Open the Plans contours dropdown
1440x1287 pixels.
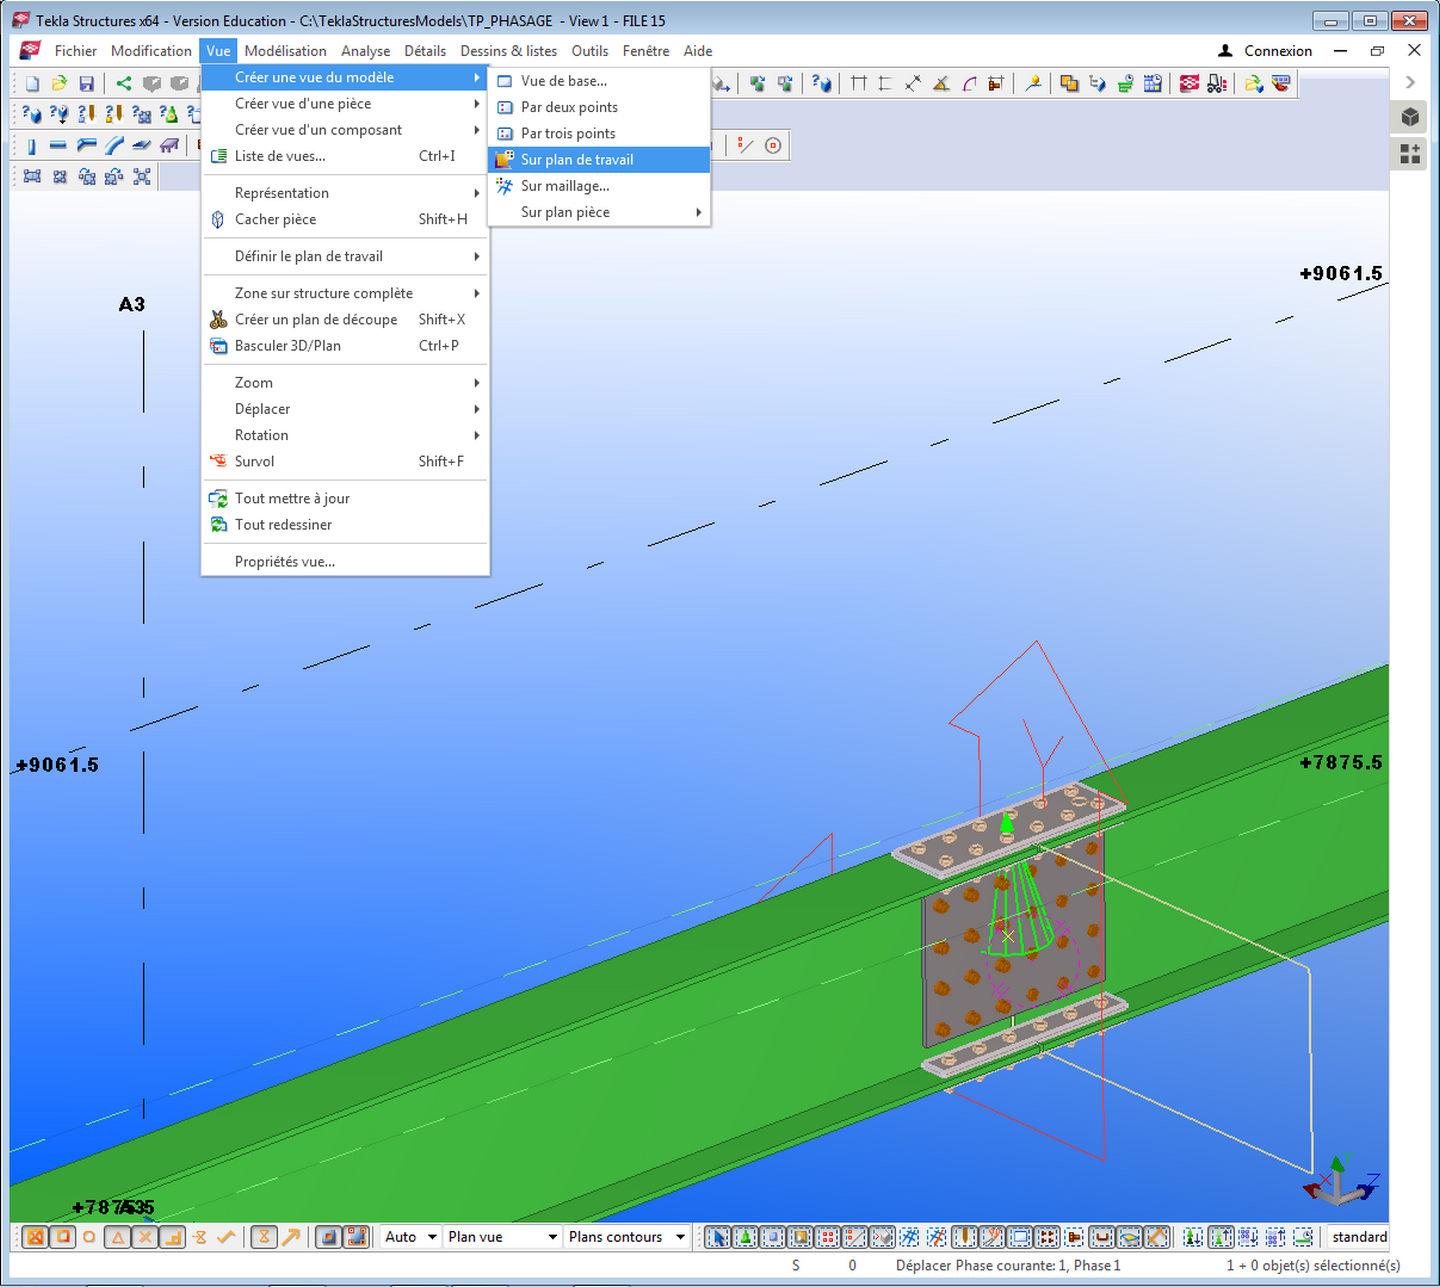pos(626,1237)
